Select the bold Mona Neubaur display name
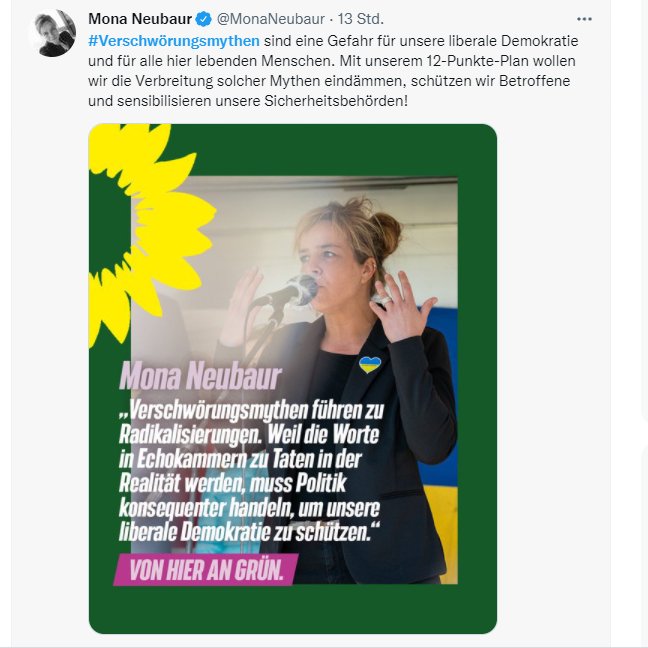This screenshot has height=648, width=648. [140, 19]
